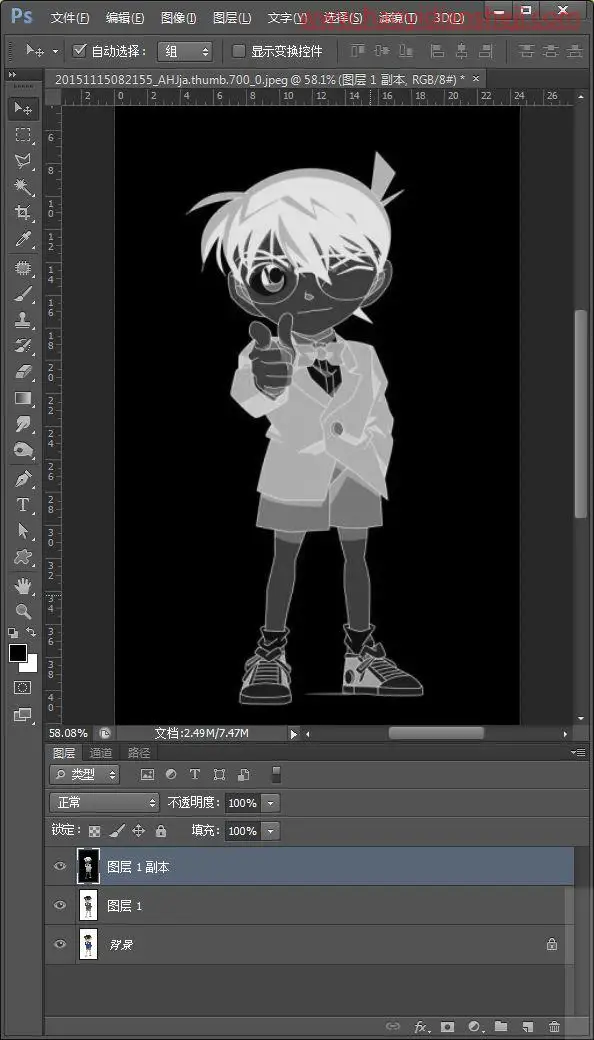
Task: Lock layer position
Action: [x=139, y=830]
